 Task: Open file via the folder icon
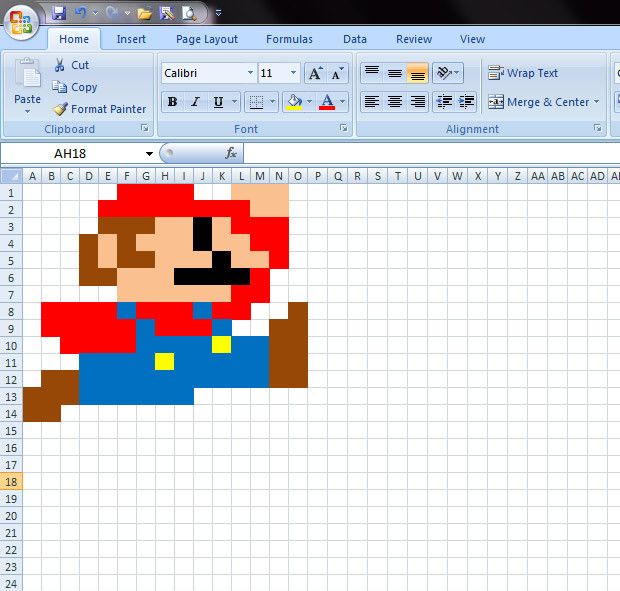tap(145, 14)
